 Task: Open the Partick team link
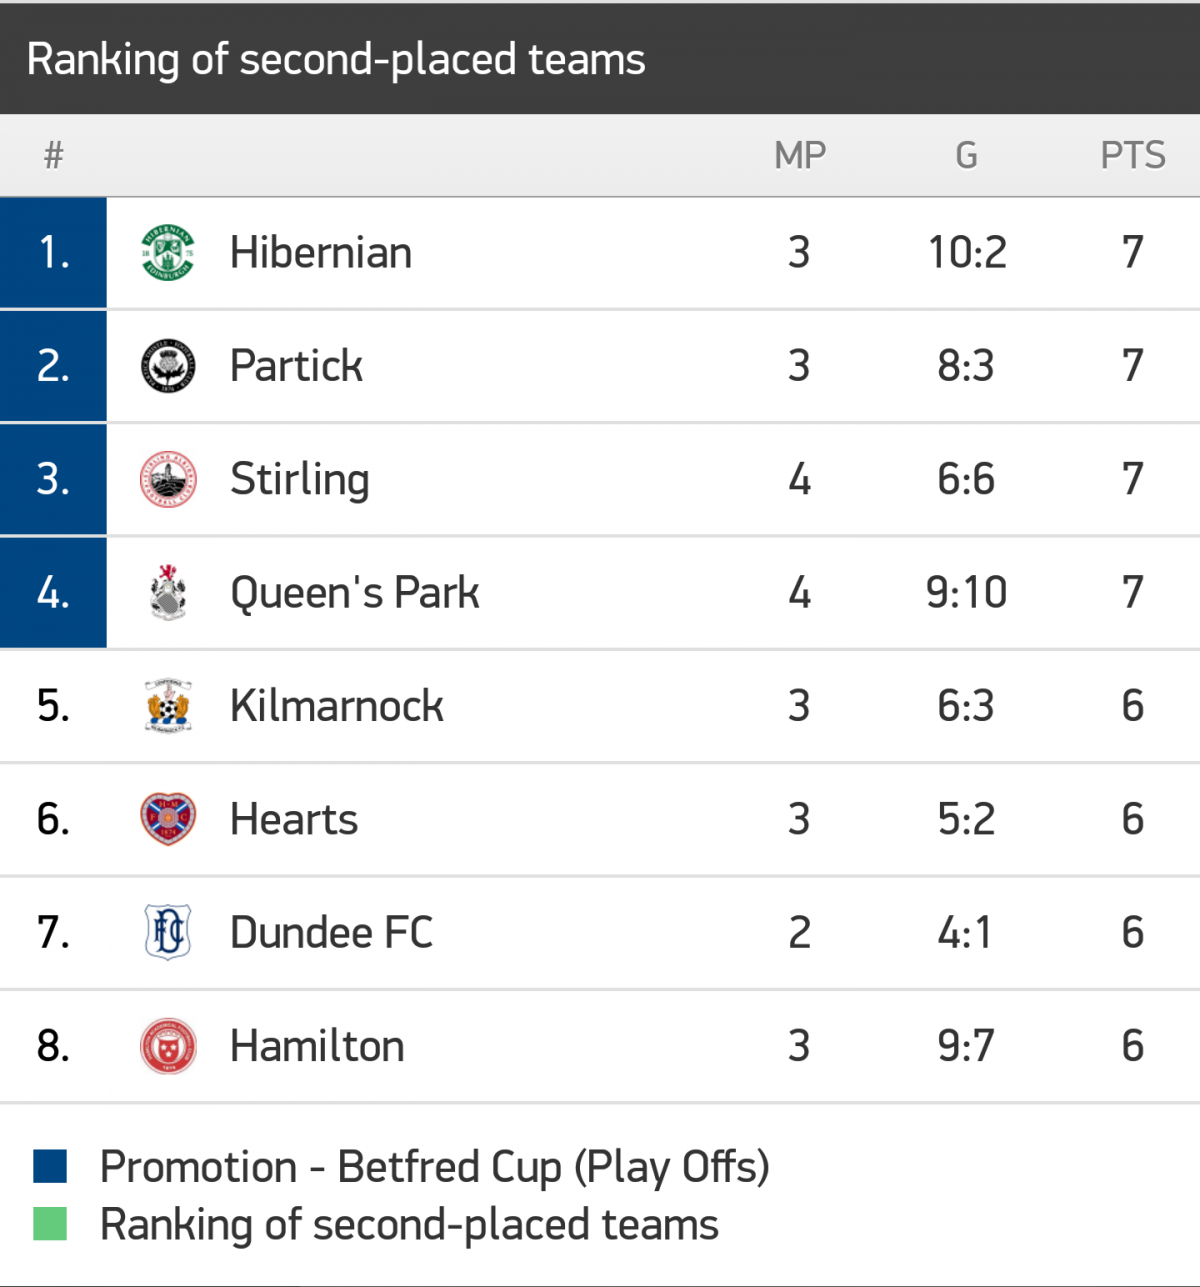[x=296, y=366]
